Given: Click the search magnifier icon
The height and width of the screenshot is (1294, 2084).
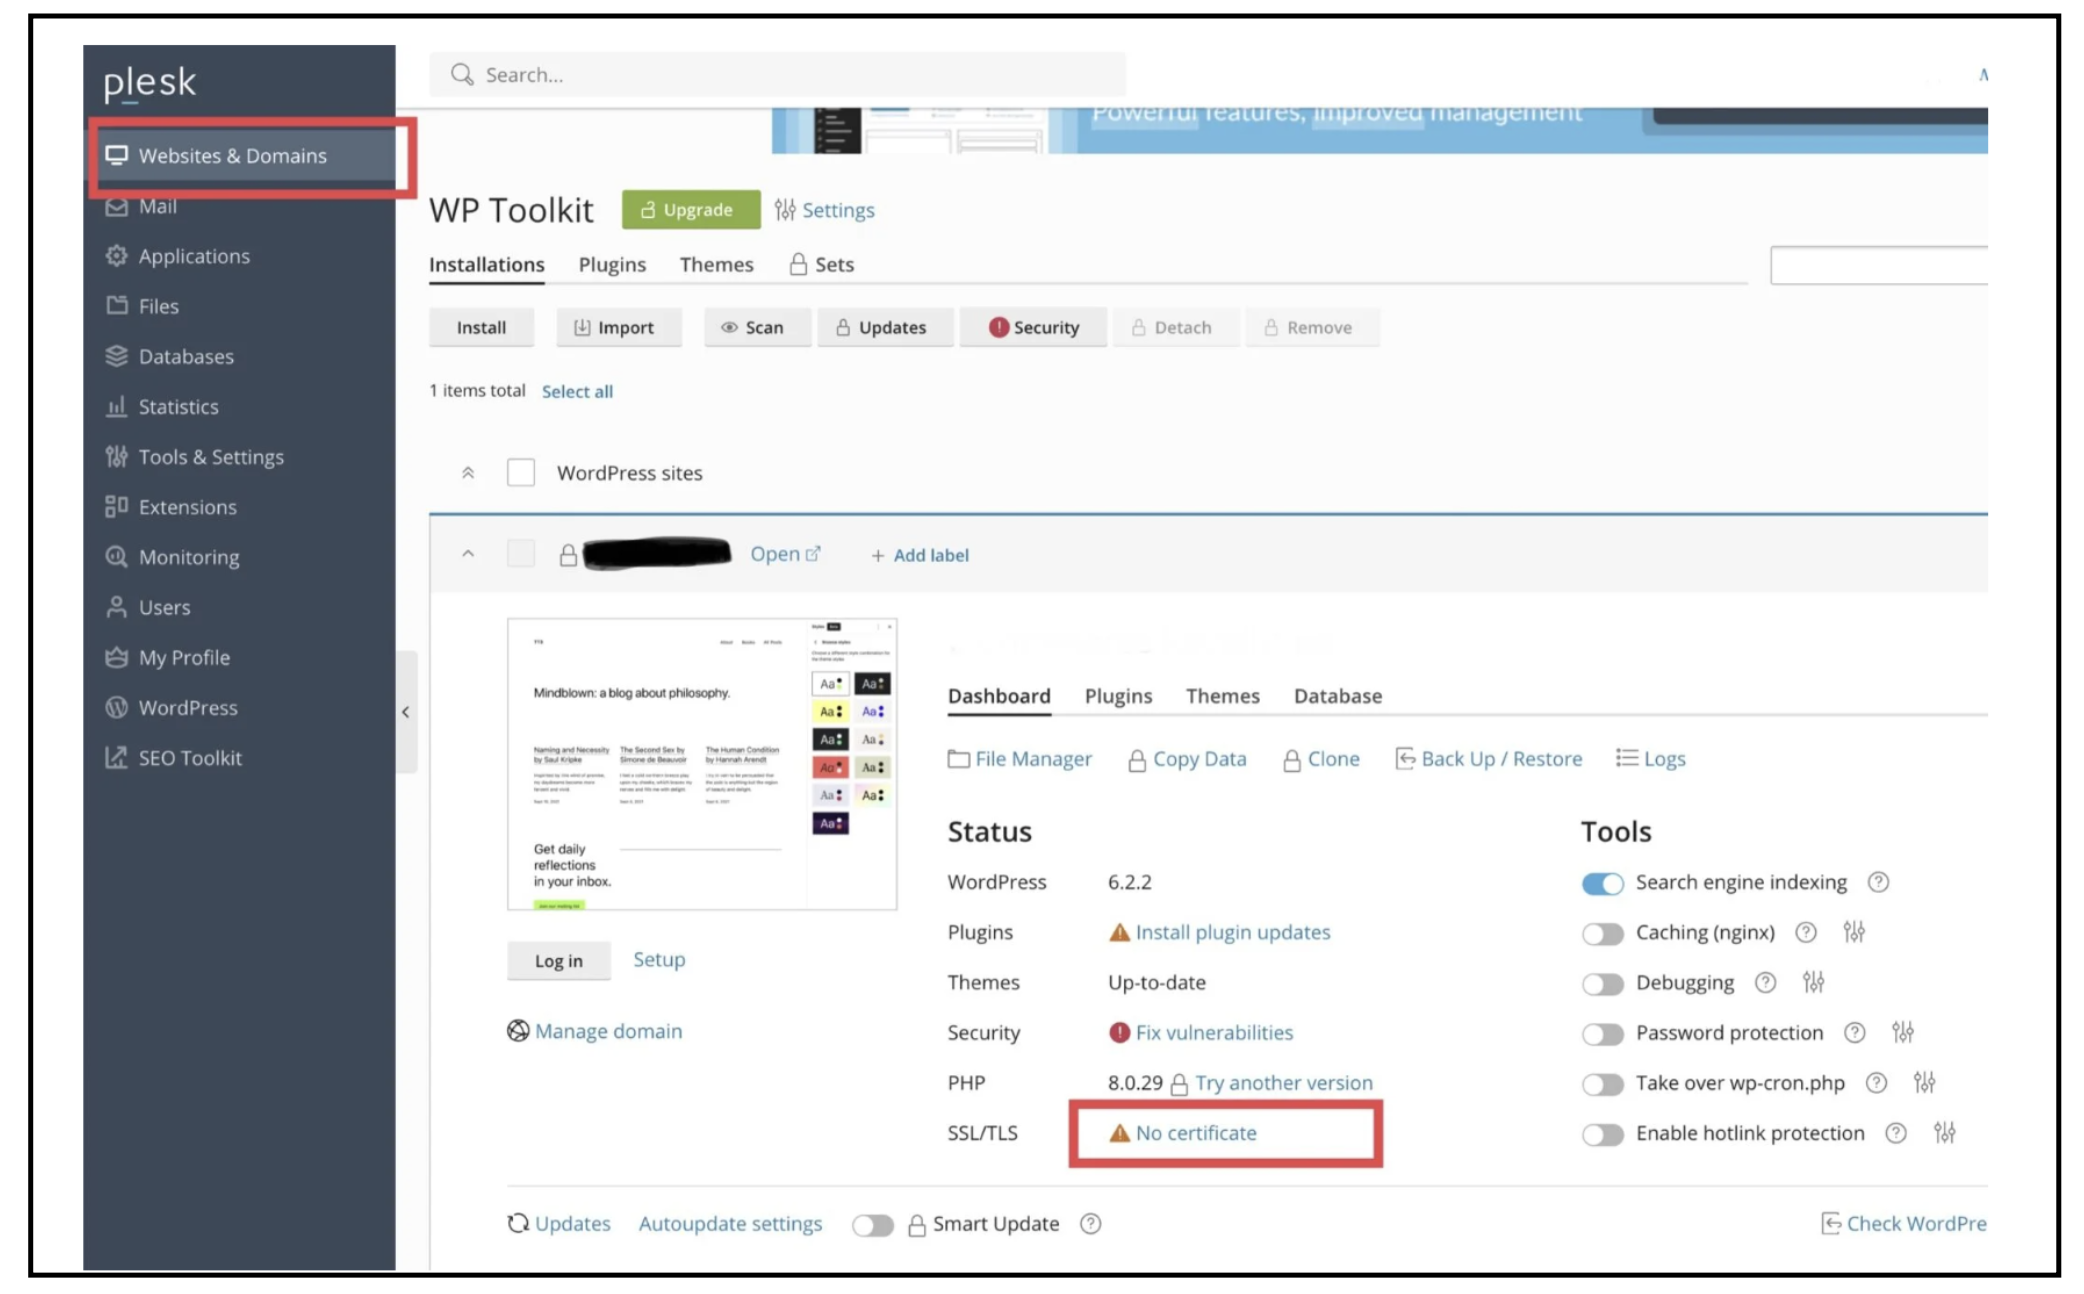Looking at the screenshot, I should tap(461, 75).
